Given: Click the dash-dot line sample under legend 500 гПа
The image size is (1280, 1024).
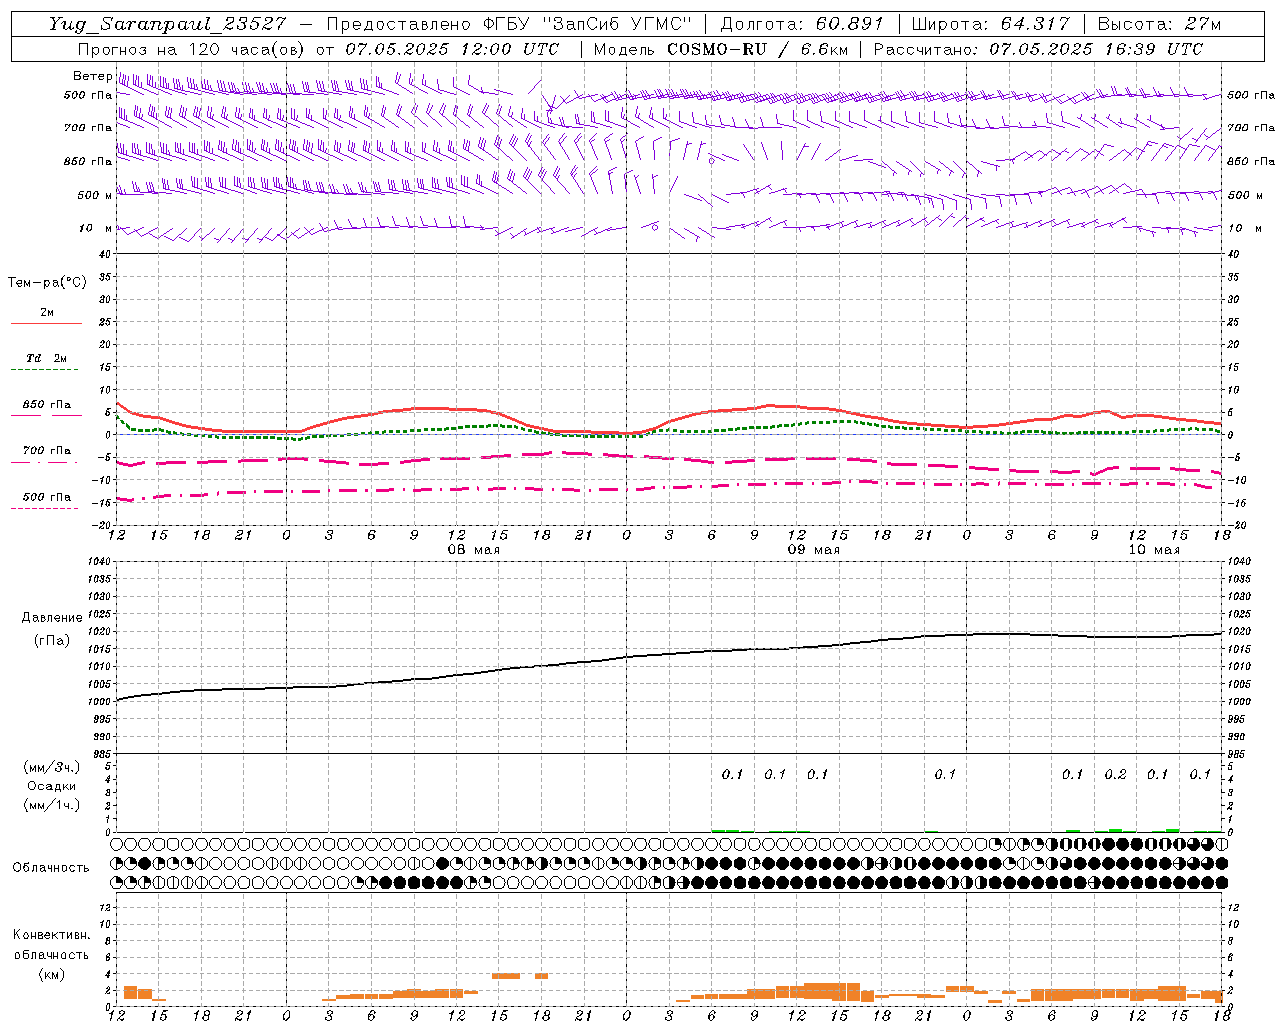Looking at the screenshot, I should point(44,508).
